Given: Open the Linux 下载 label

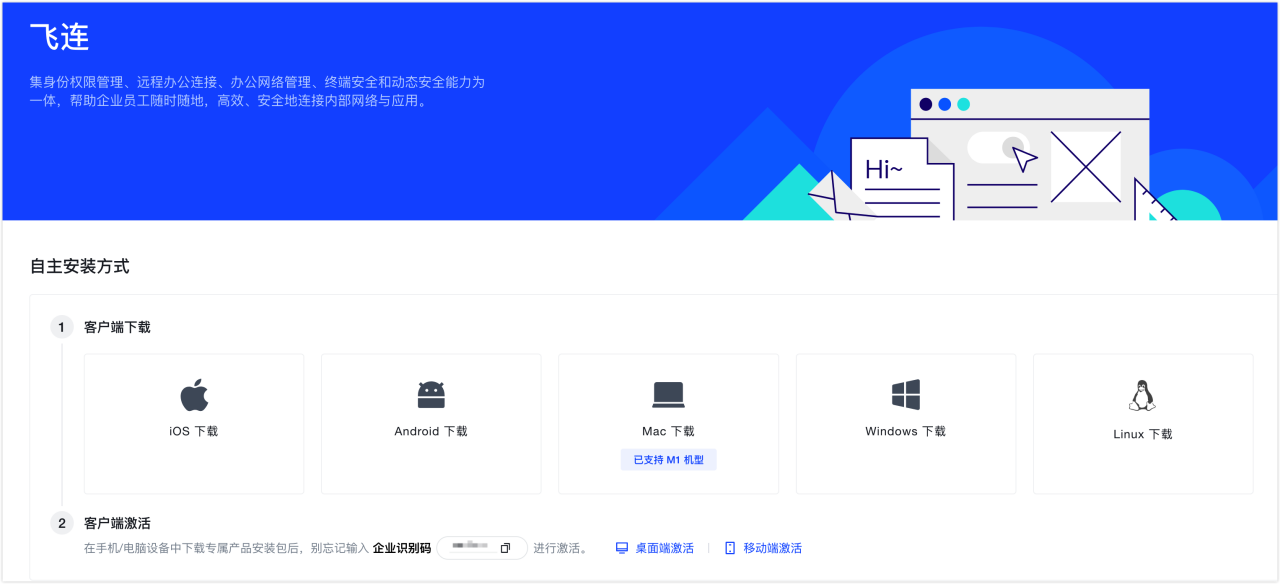Looking at the screenshot, I should click(1142, 435).
